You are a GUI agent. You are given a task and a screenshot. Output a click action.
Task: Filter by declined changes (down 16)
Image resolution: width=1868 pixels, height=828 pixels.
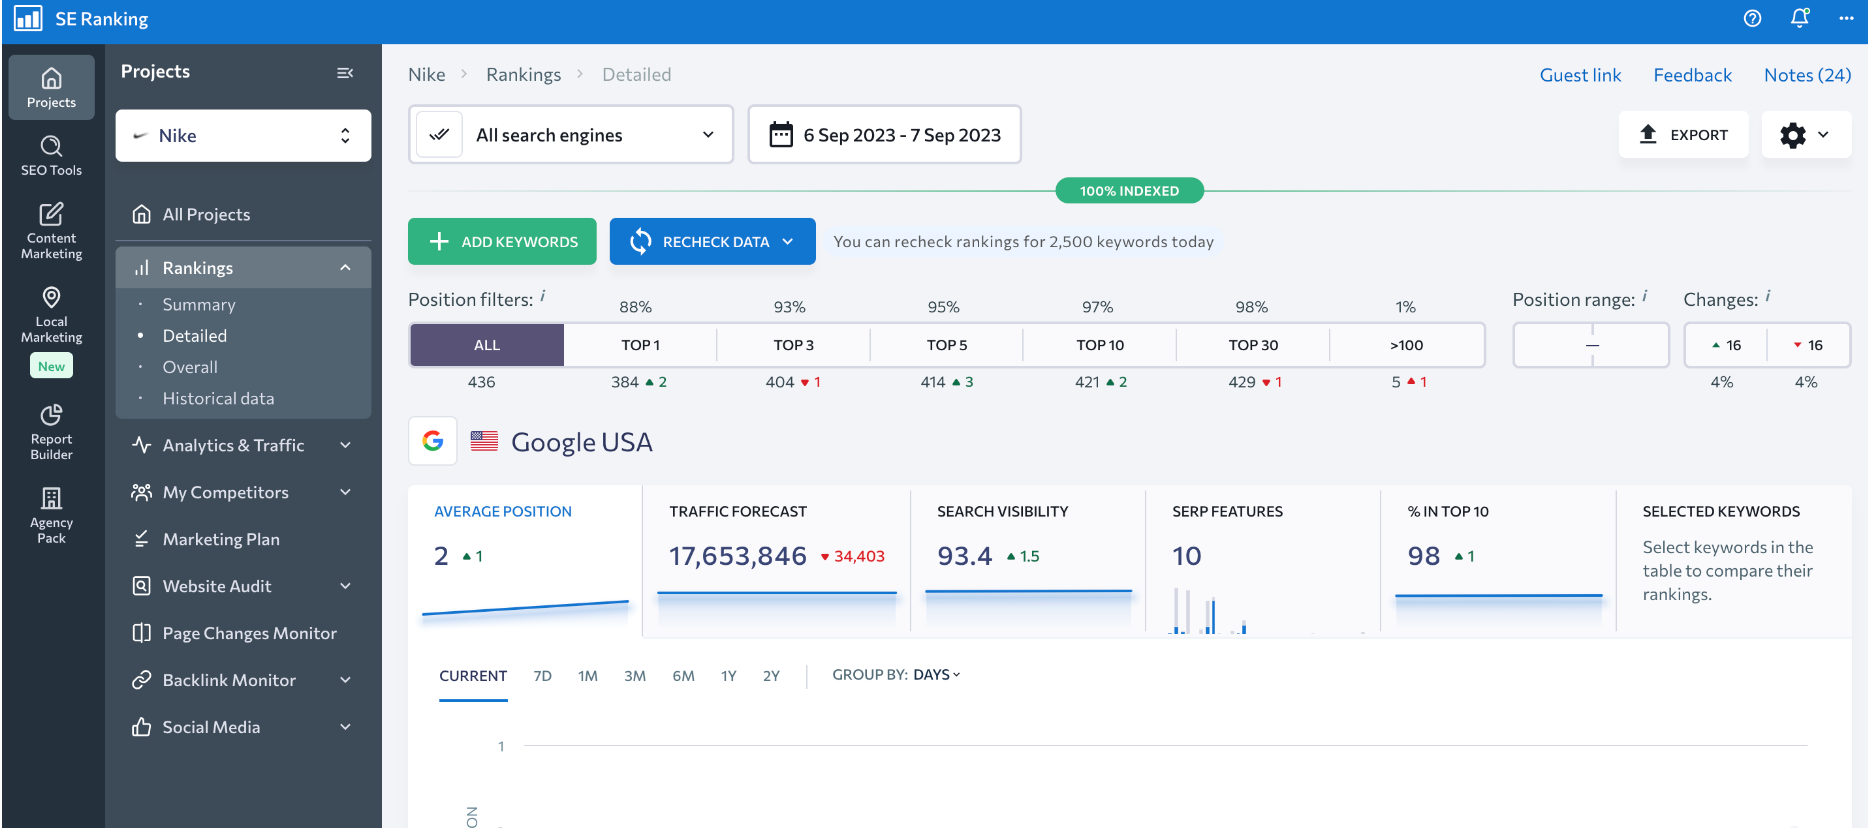pos(1808,345)
